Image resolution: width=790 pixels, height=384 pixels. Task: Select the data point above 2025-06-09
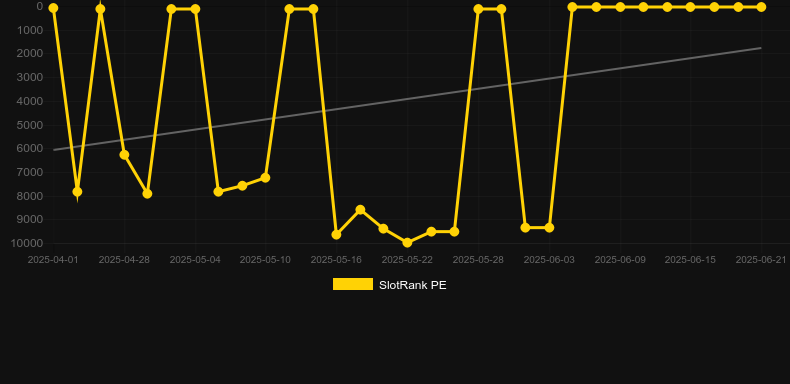620,7
